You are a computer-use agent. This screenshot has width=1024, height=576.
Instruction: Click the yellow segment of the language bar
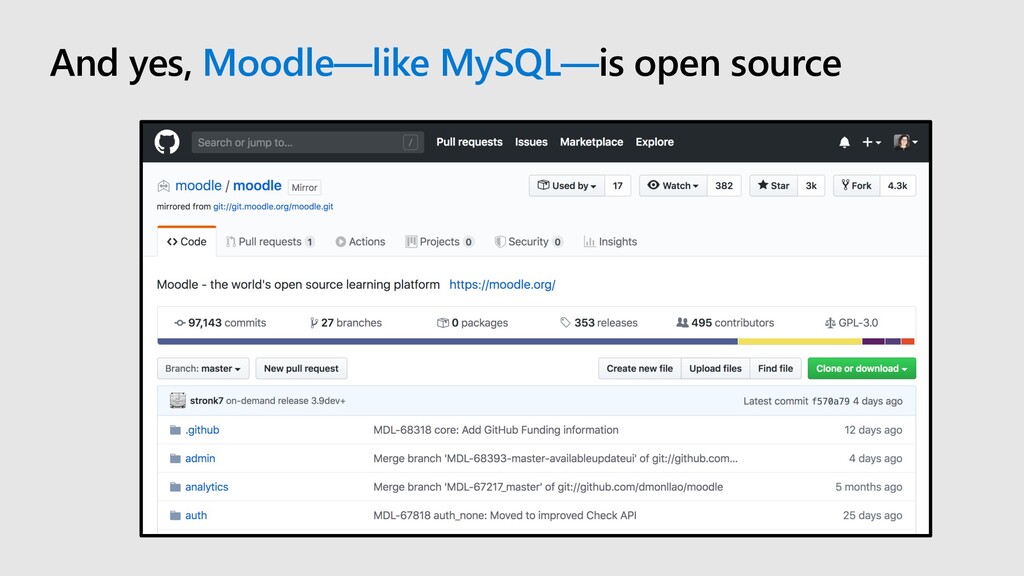point(800,342)
